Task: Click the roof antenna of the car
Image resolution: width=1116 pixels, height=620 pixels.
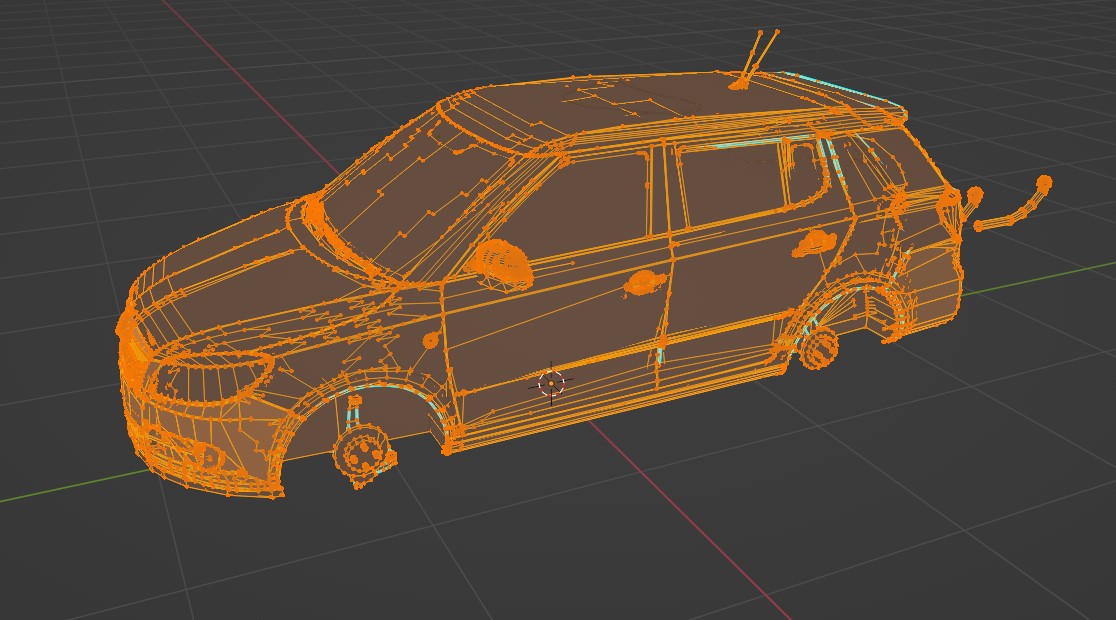Action: [x=754, y=59]
